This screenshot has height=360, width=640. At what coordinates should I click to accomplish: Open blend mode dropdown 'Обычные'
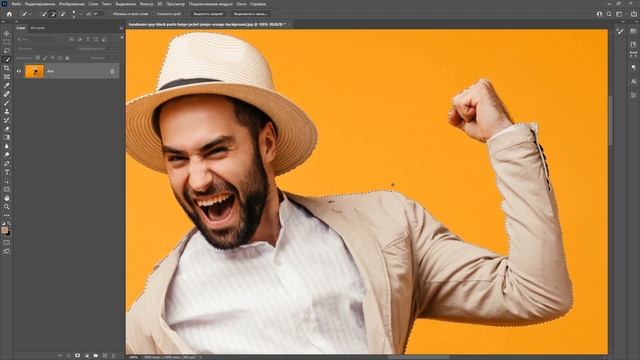[x=45, y=49]
